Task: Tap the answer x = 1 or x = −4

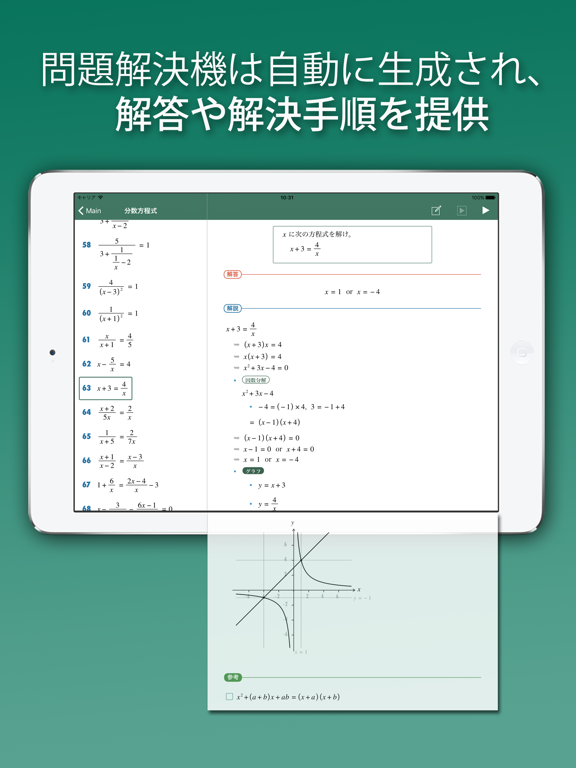Action: pyautogui.click(x=352, y=292)
